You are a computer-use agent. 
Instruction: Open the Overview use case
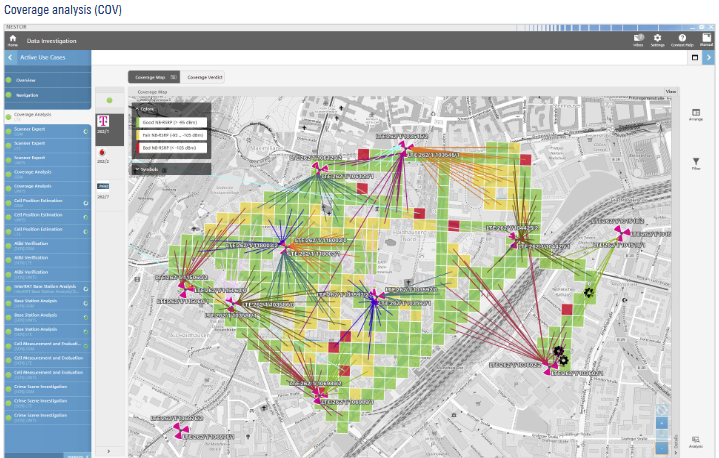pos(27,79)
